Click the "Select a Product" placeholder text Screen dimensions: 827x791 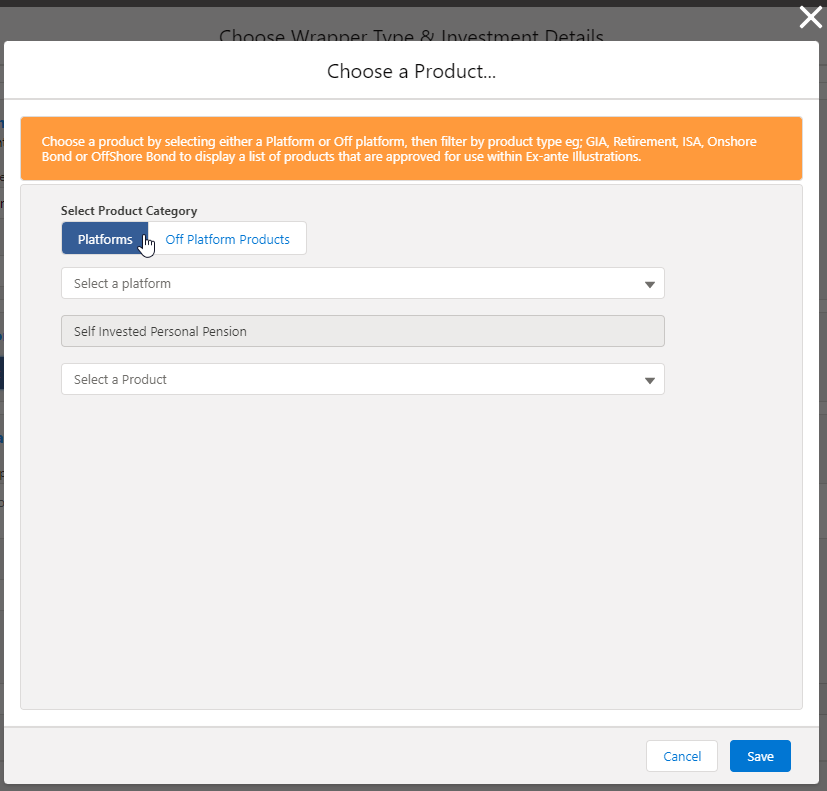(120, 379)
